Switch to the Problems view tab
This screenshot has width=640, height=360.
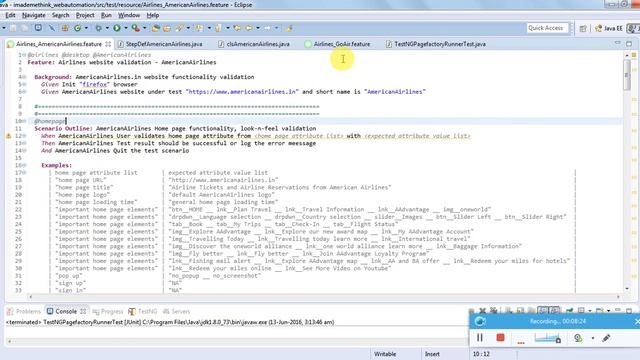point(24,311)
